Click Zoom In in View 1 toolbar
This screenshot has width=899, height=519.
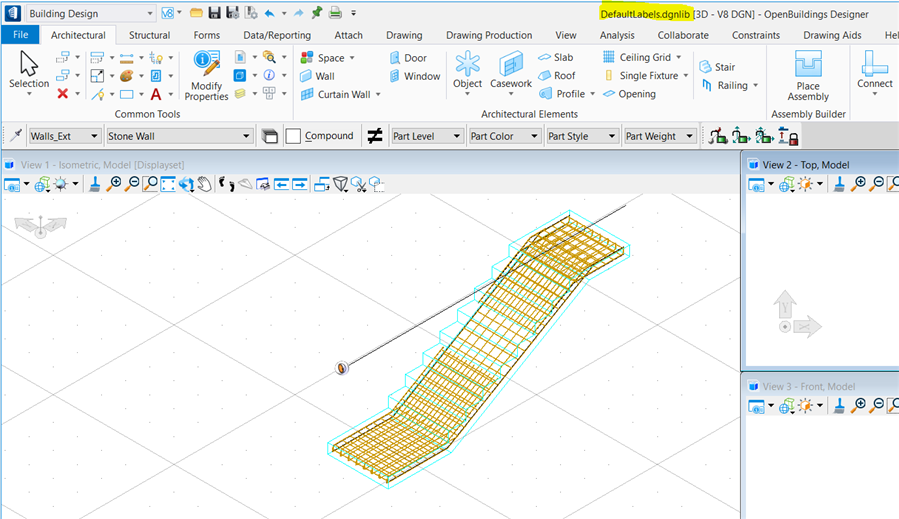(x=115, y=184)
